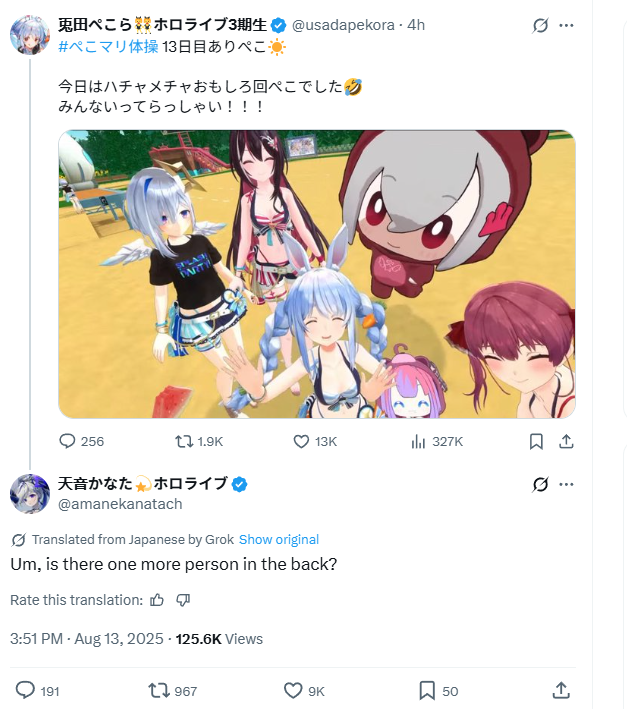This screenshot has height=709, width=627.
Task: Like Kanata's reply showing 9K likes
Action: tap(304, 691)
